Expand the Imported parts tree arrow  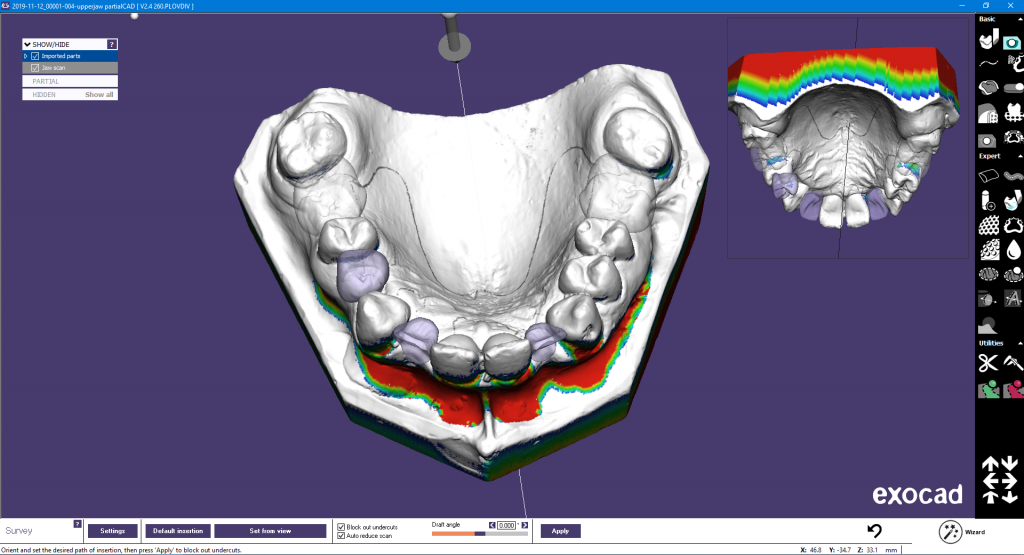pos(26,56)
